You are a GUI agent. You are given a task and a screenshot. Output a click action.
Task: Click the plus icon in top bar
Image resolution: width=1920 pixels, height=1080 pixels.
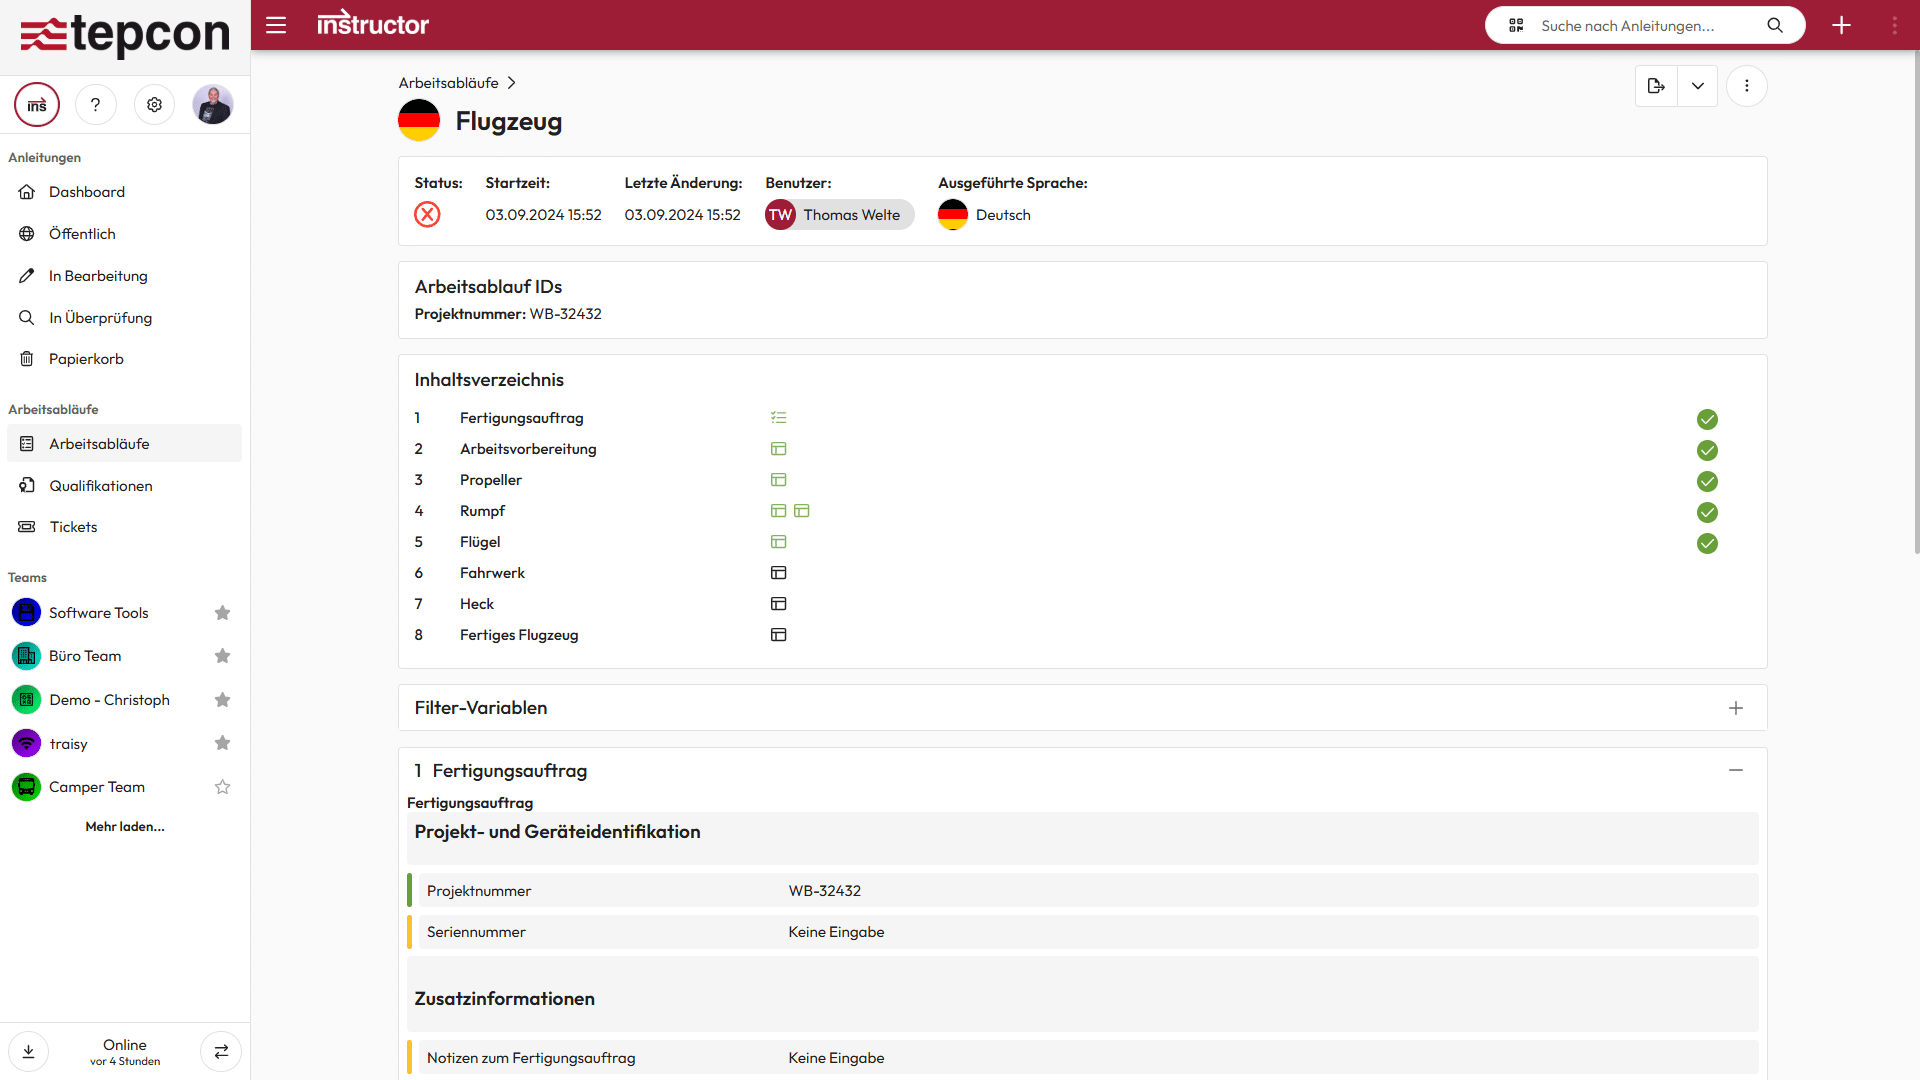coord(1841,25)
